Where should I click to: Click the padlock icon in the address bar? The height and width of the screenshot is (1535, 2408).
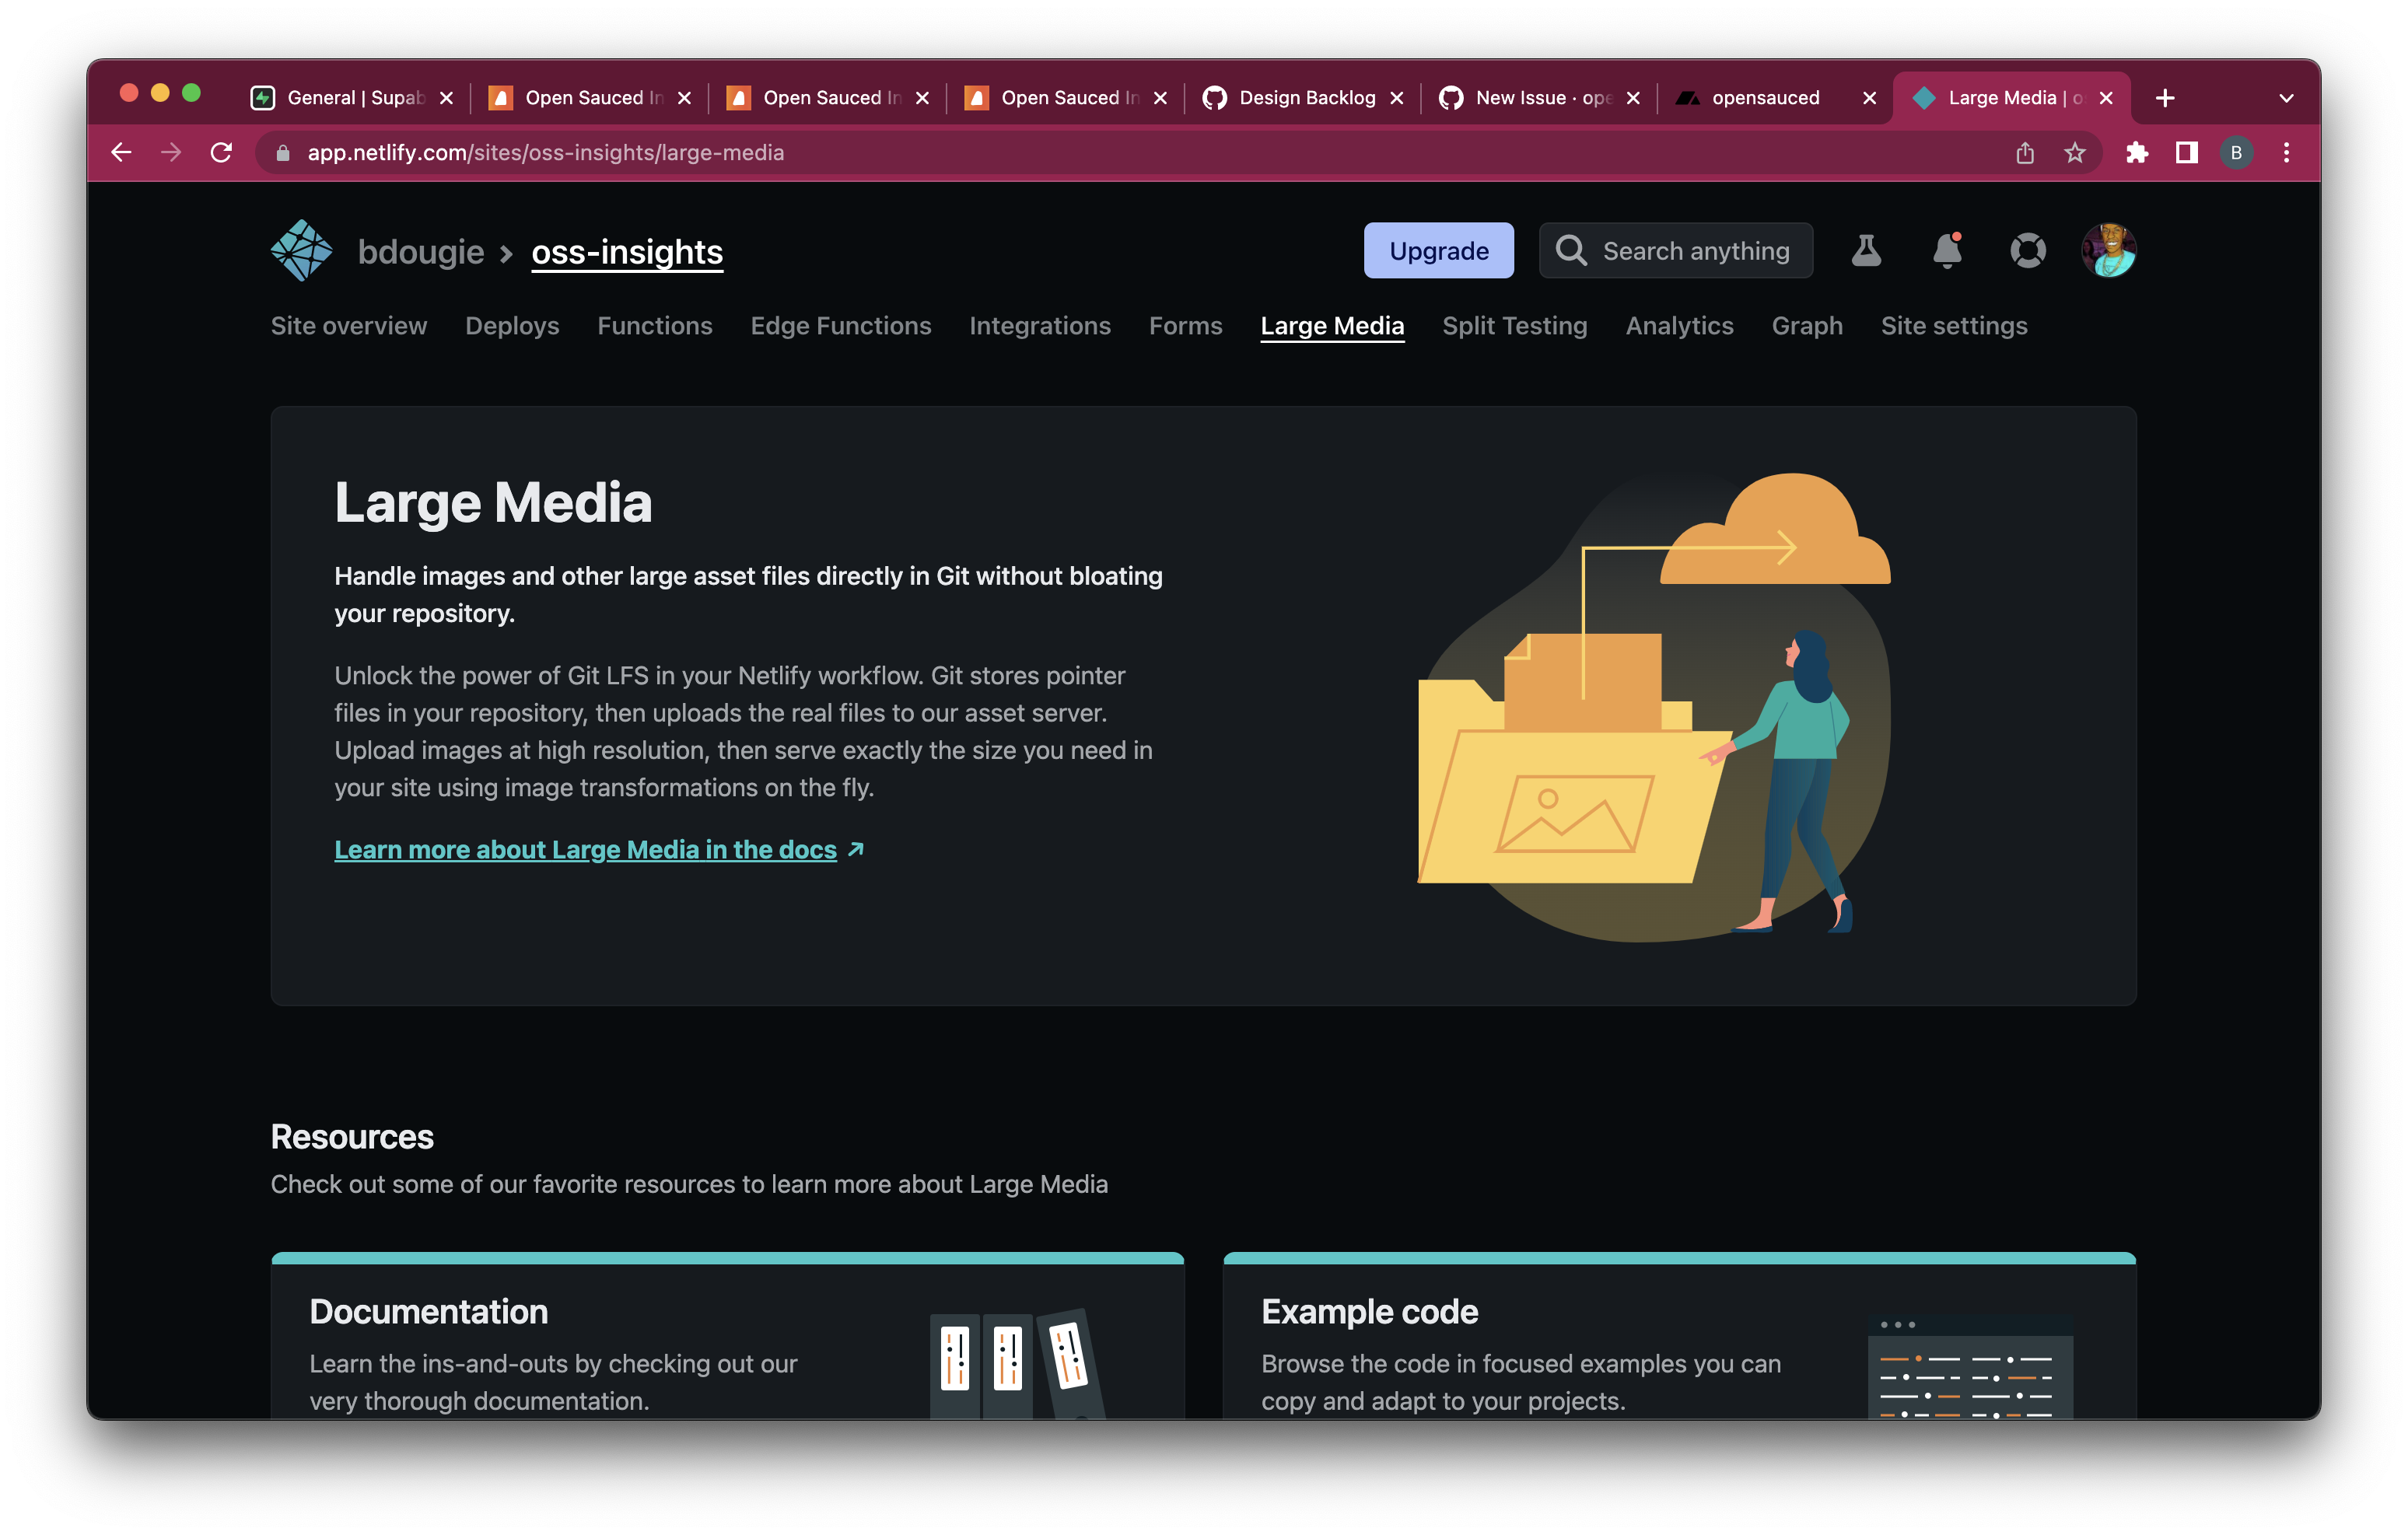tap(282, 152)
